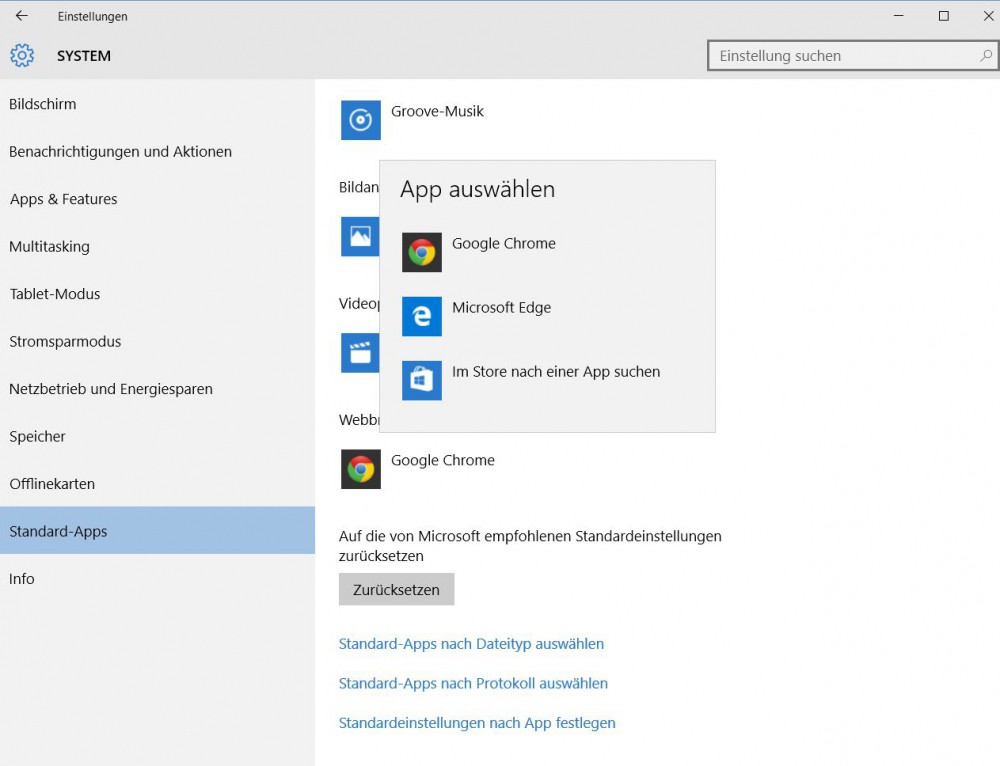Viewport: 1000px width, 766px height.
Task: Open the Speicher settings page
Action: point(38,437)
